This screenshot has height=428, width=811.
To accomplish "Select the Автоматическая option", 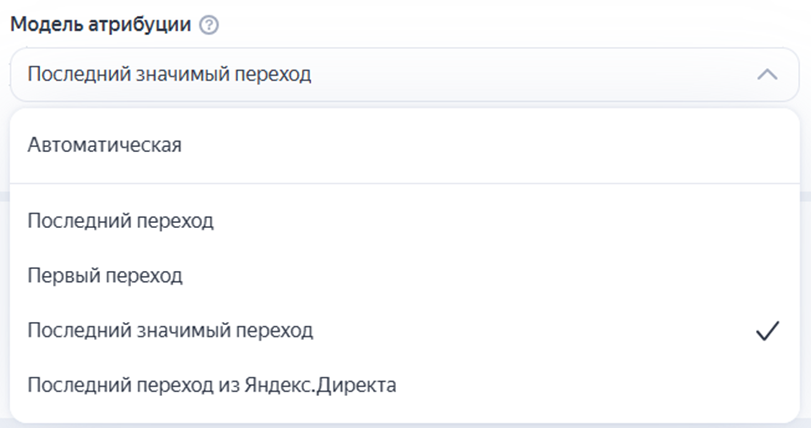I will click(105, 145).
